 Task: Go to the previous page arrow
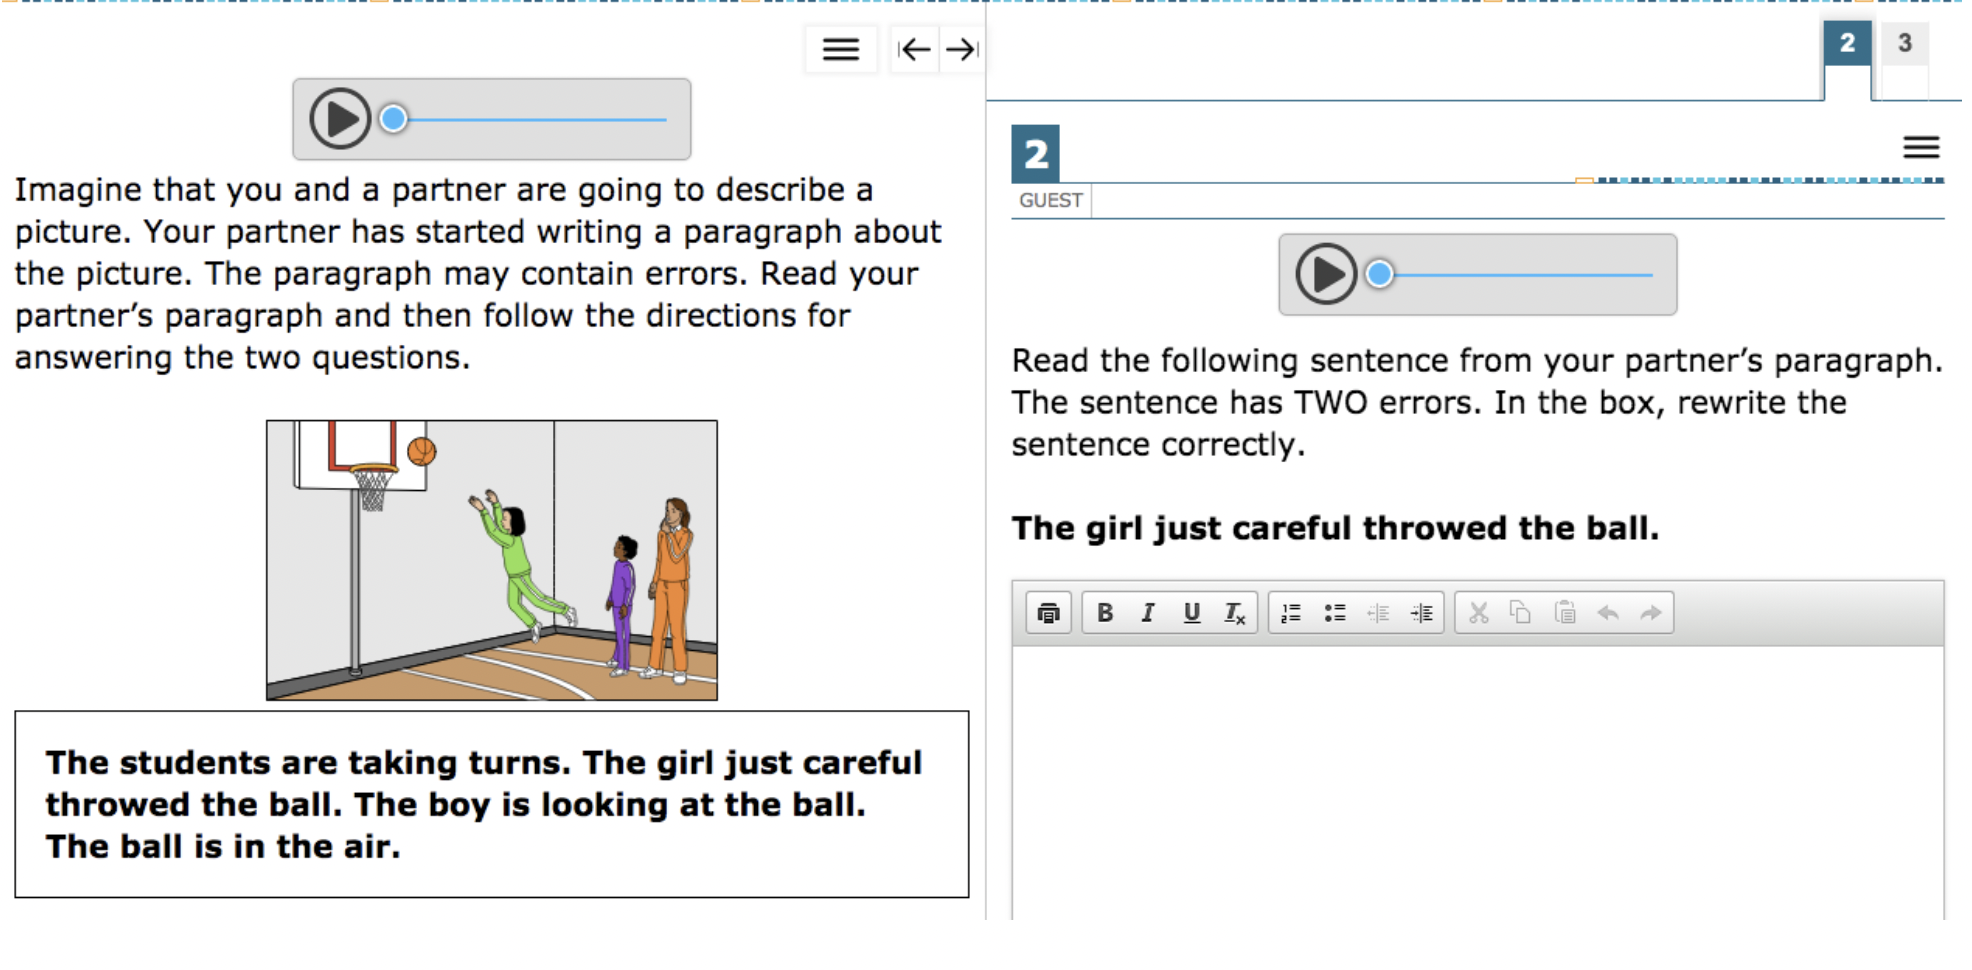coord(914,49)
